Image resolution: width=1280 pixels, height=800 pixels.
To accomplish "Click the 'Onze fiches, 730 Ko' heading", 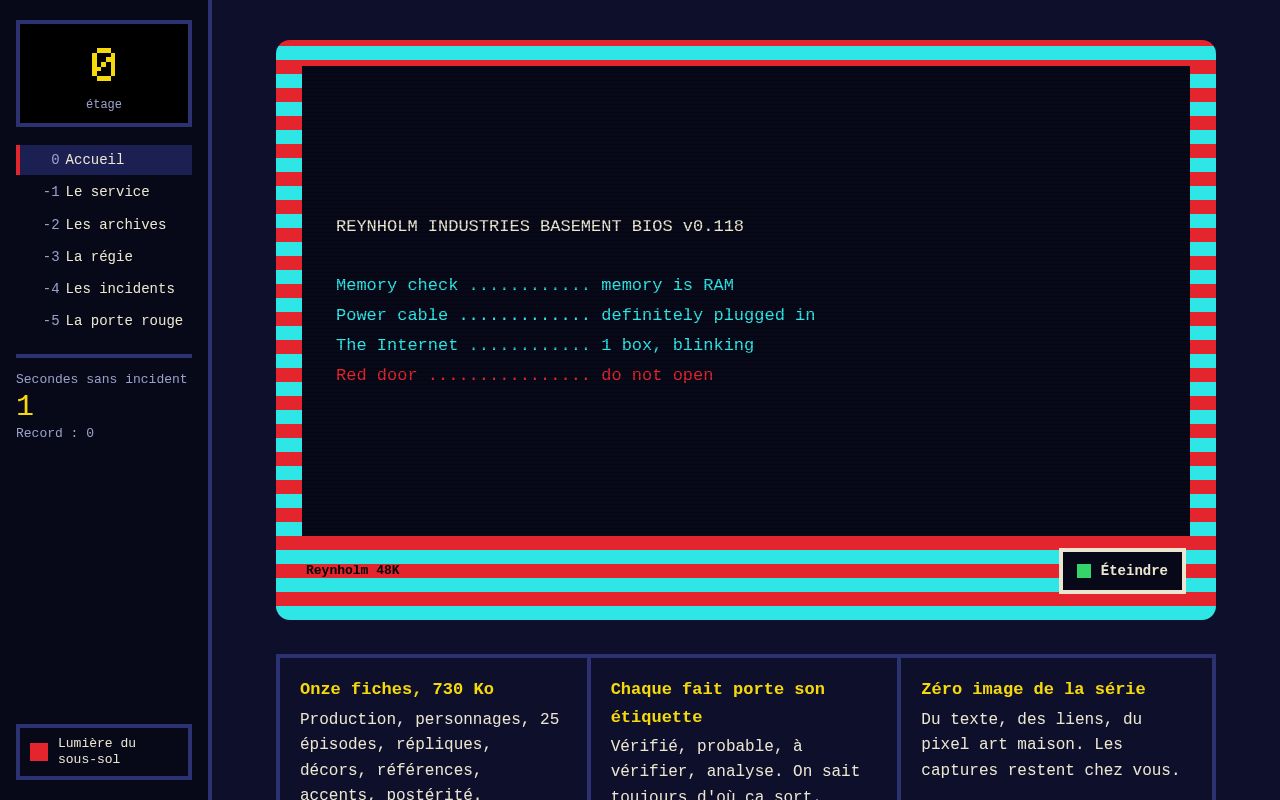I will click(397, 690).
